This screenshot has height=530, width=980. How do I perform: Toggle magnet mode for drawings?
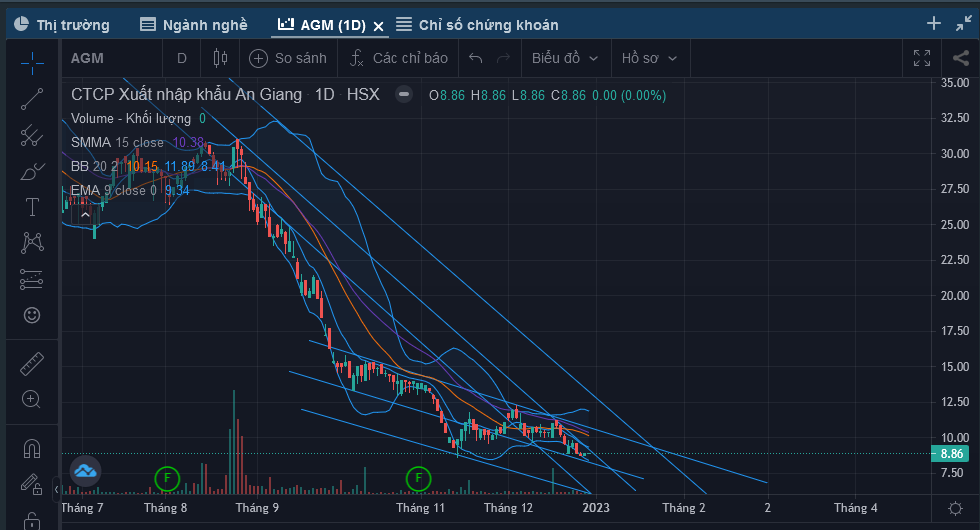(32, 448)
